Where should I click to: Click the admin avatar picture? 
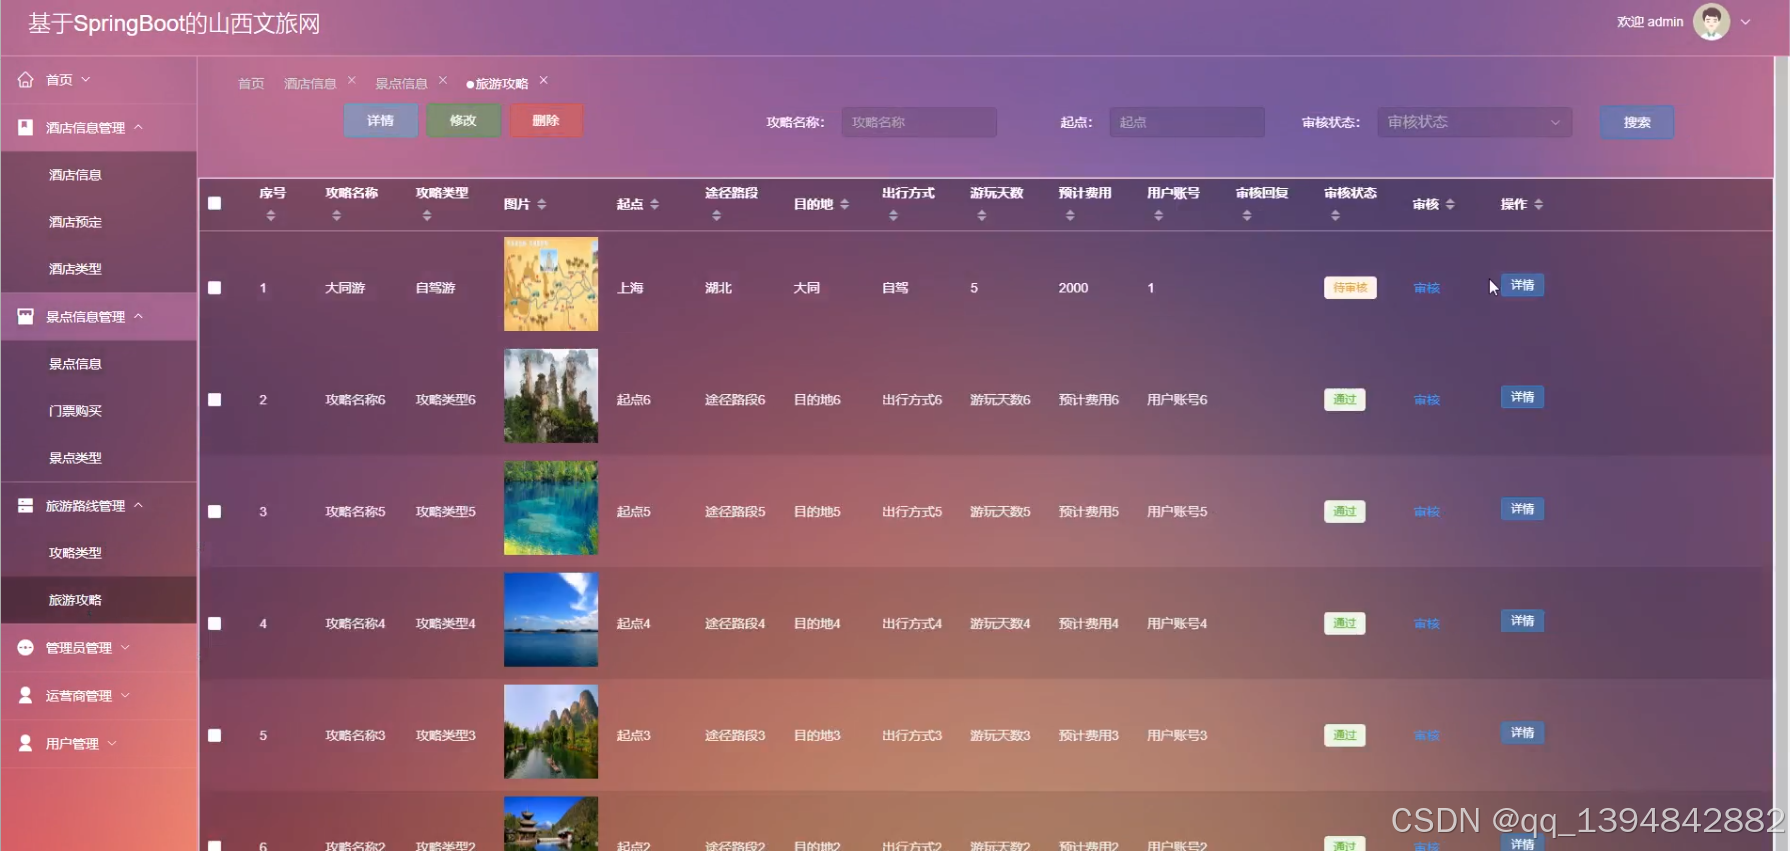[x=1711, y=21]
